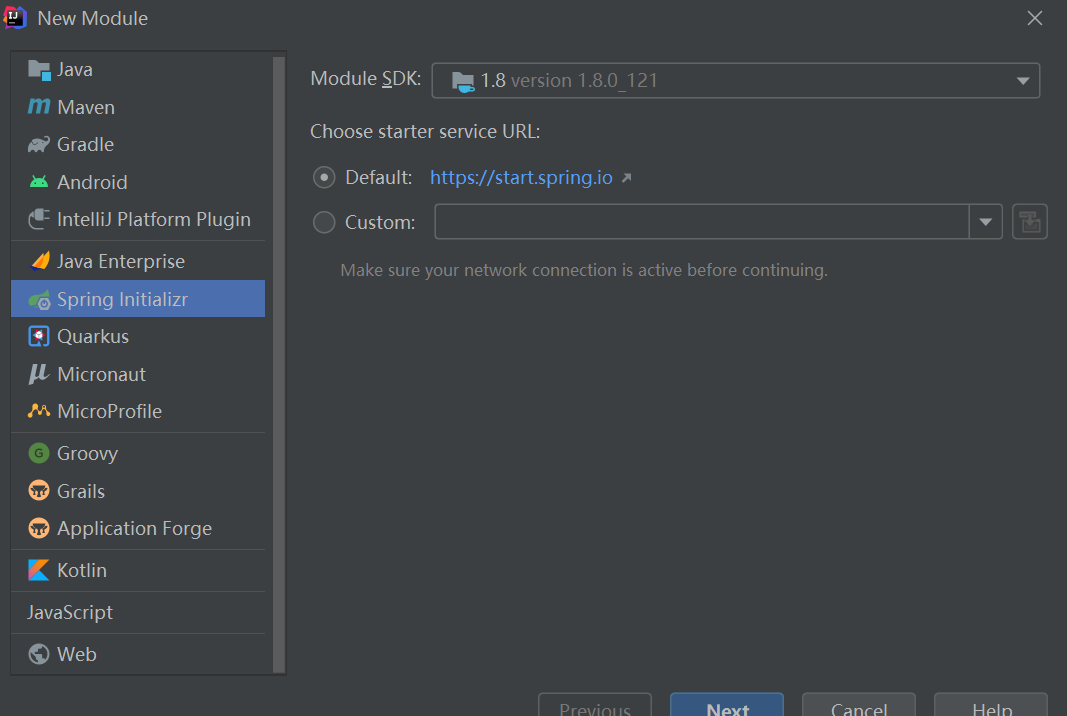Screen dimensions: 1067x716
Task: Click the Module SDK label
Action: pyautogui.click(x=365, y=79)
